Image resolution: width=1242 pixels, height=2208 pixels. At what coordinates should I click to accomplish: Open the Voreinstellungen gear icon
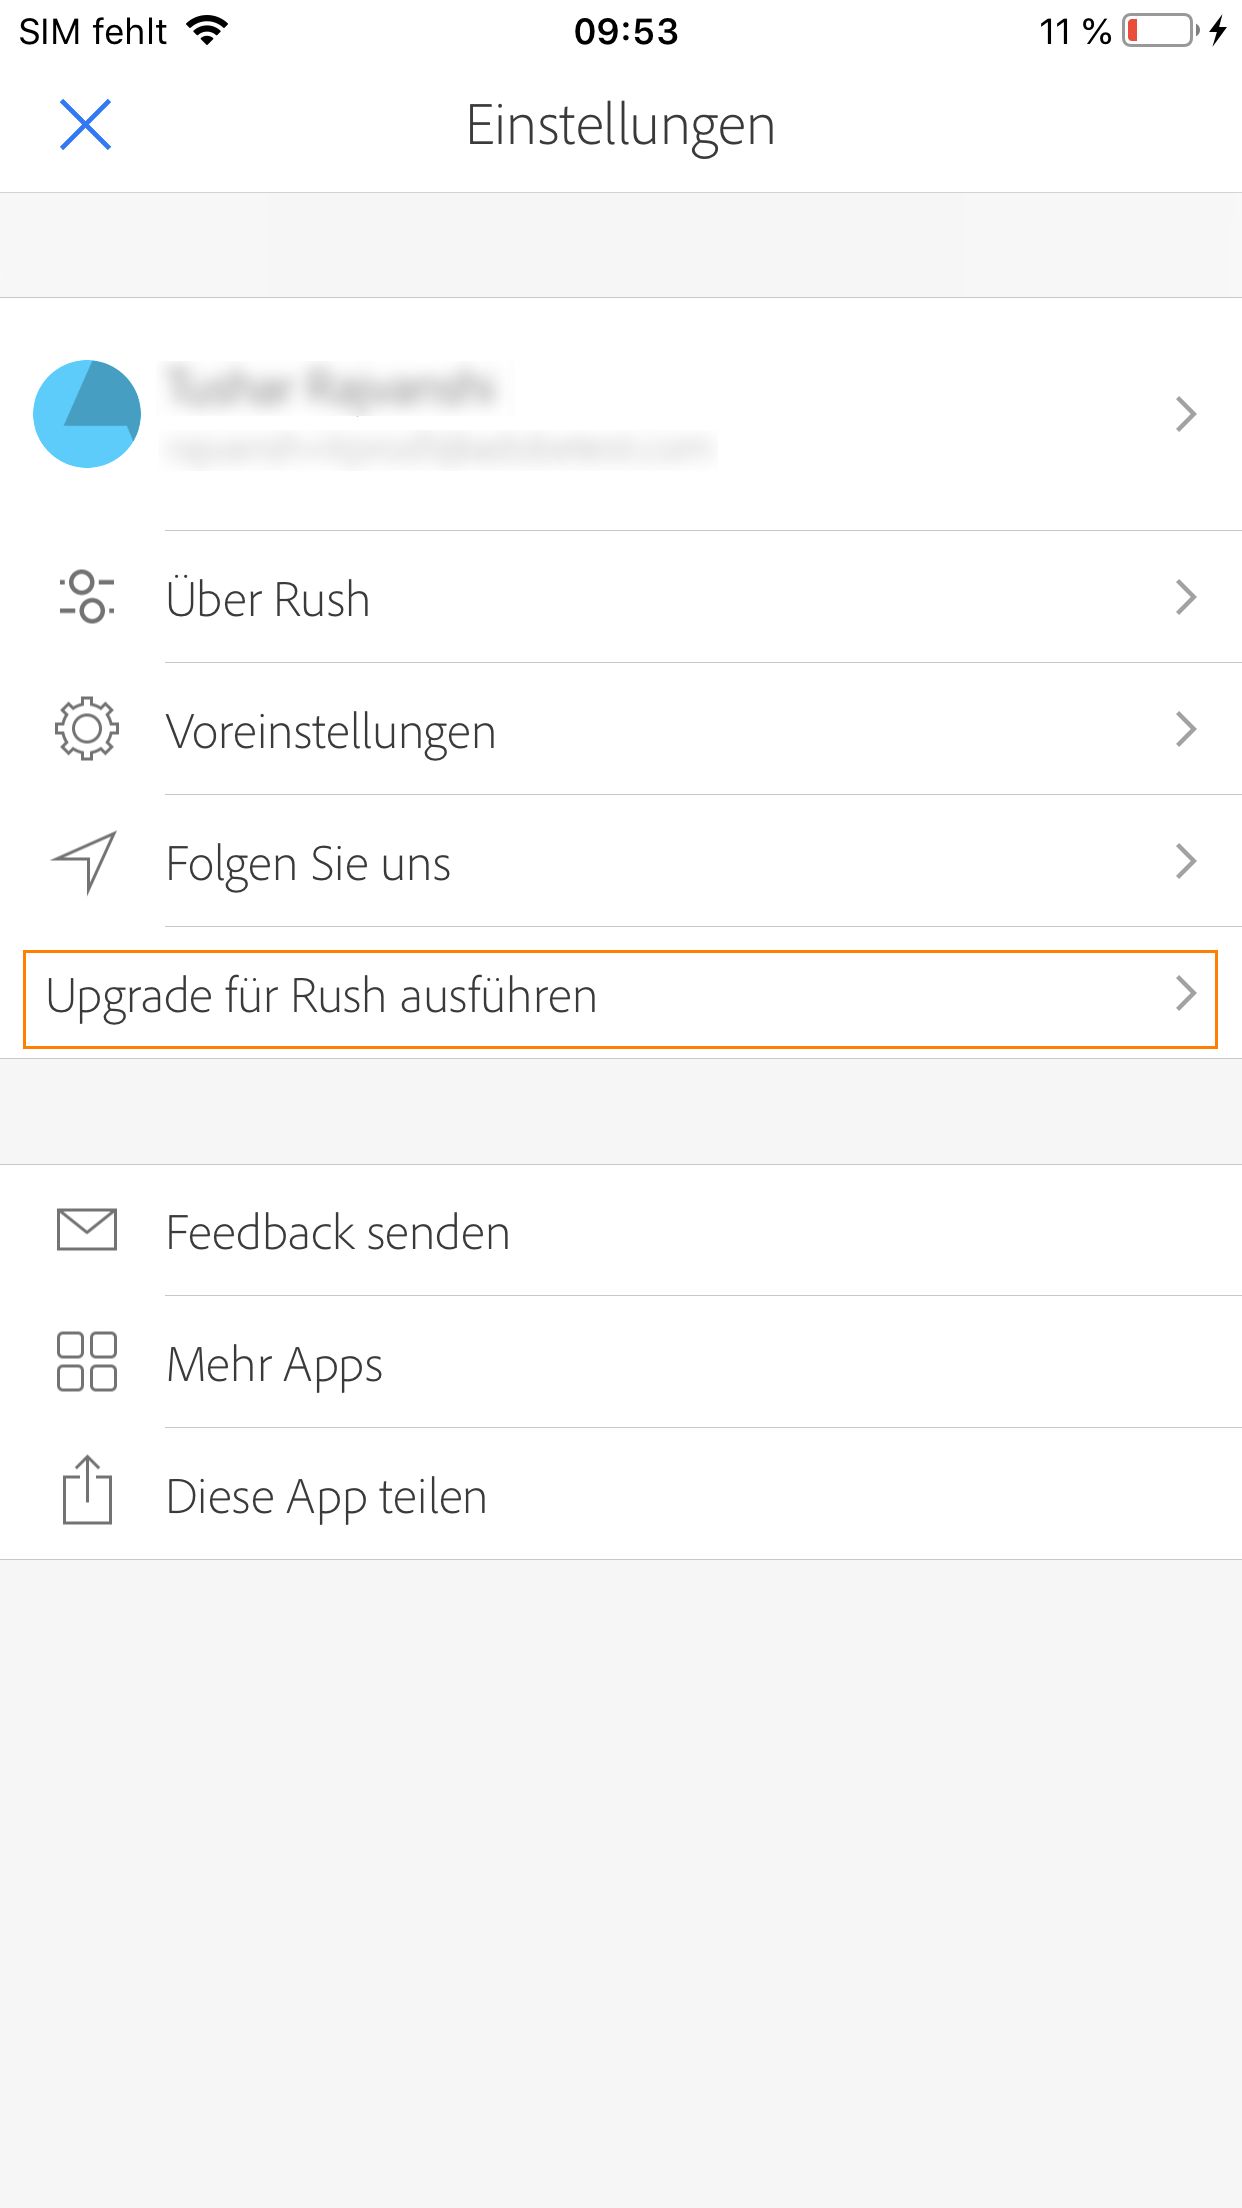click(x=86, y=731)
